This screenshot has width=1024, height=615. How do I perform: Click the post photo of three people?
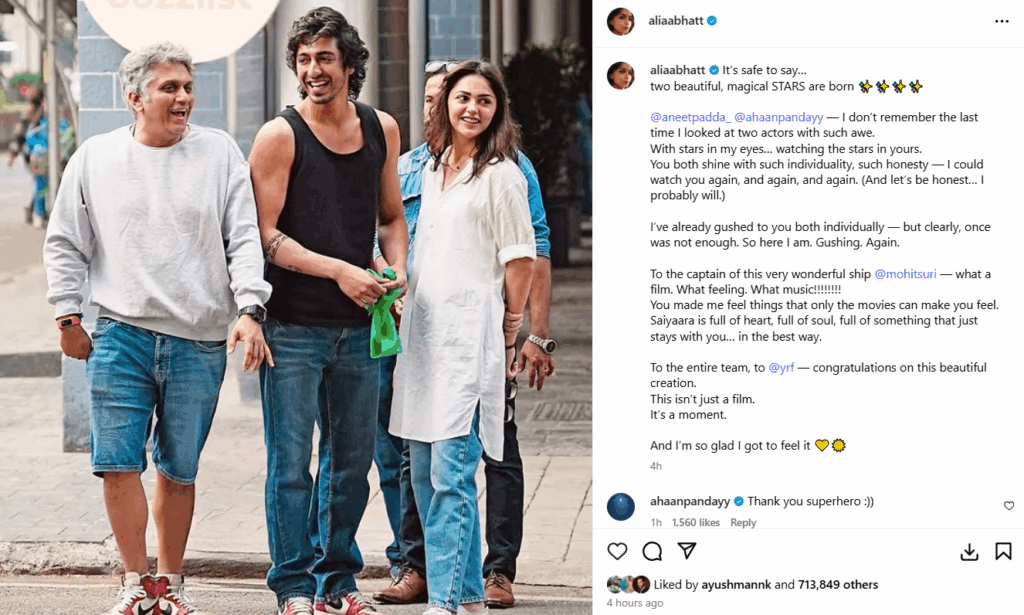click(296, 308)
